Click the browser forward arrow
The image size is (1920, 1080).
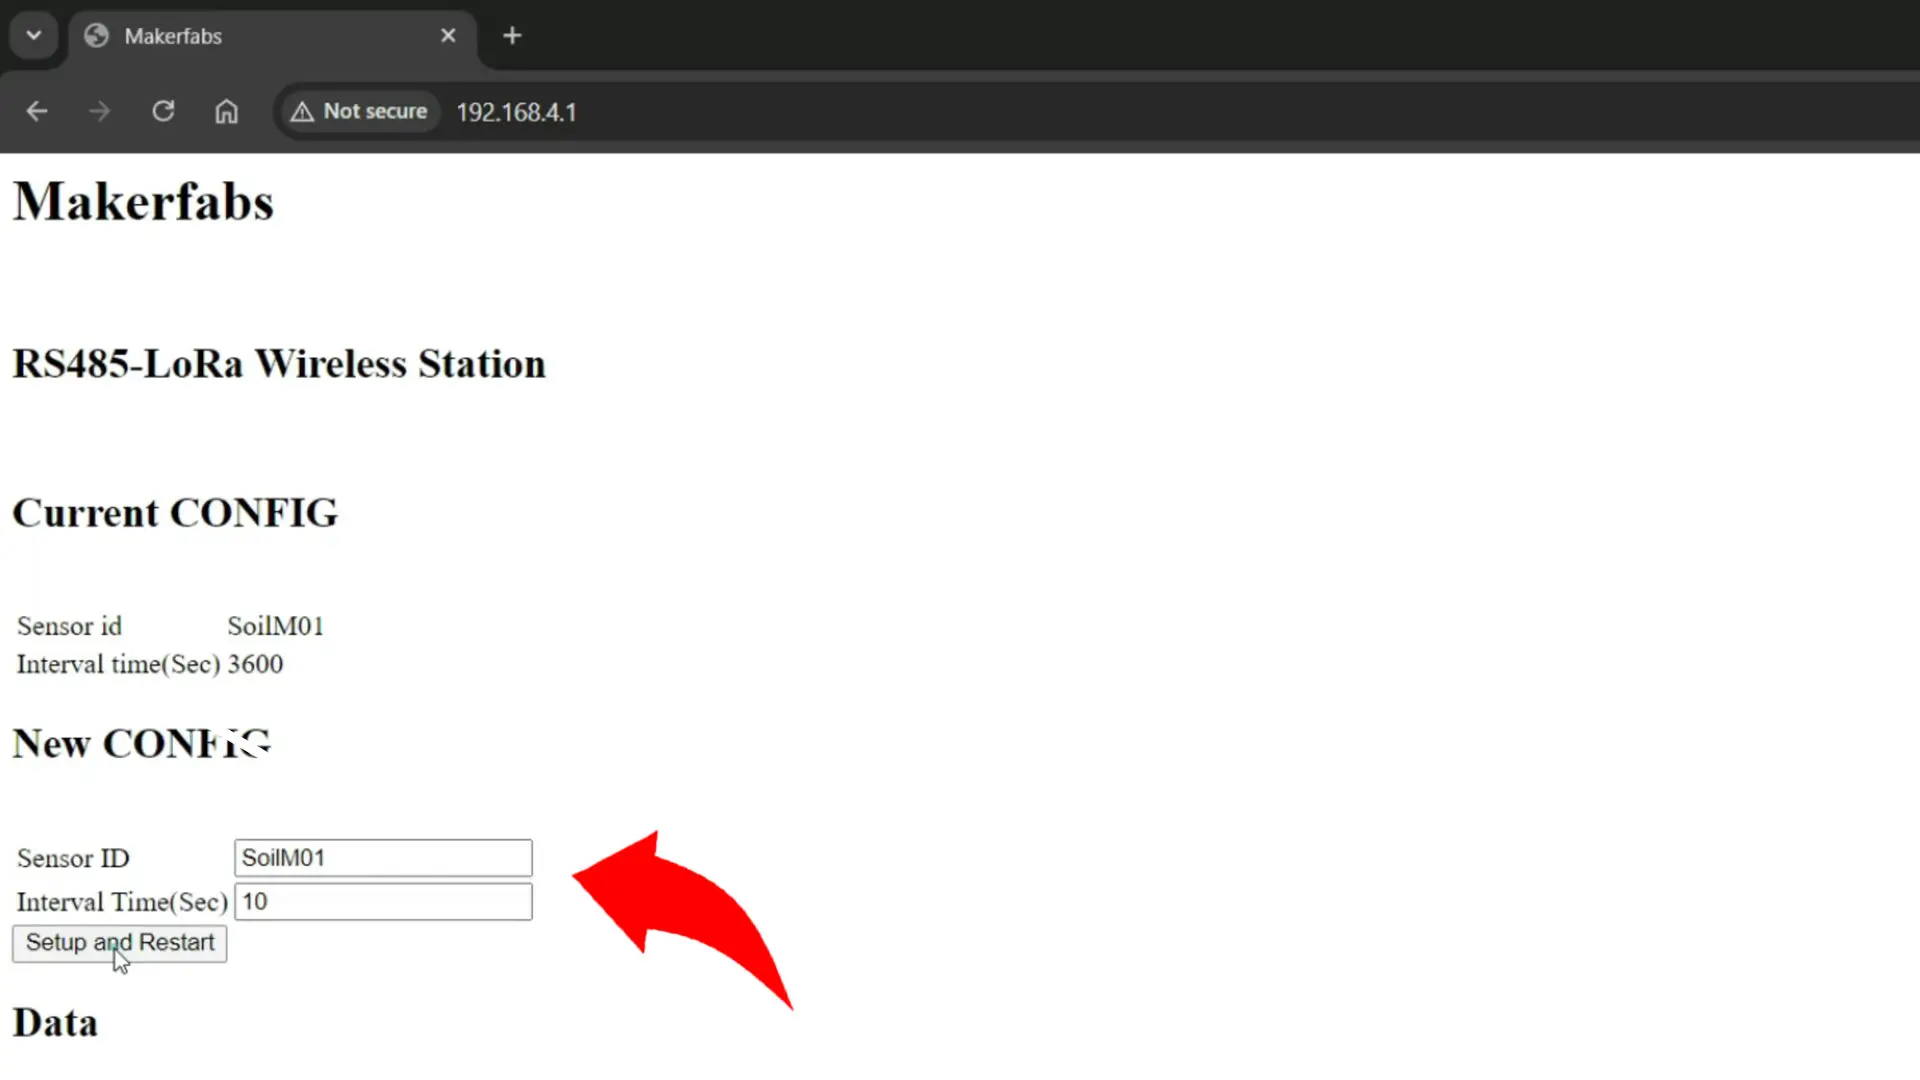(99, 111)
